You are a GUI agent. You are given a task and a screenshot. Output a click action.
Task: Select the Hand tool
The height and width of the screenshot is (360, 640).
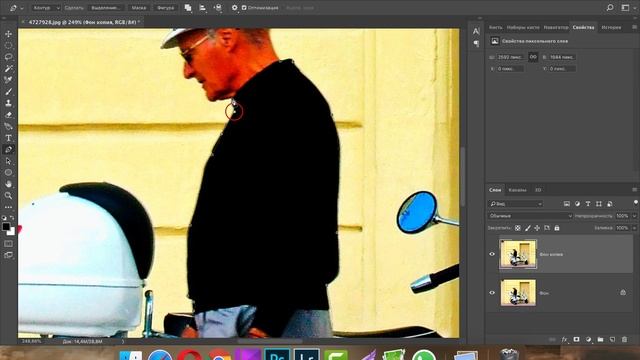[8, 184]
